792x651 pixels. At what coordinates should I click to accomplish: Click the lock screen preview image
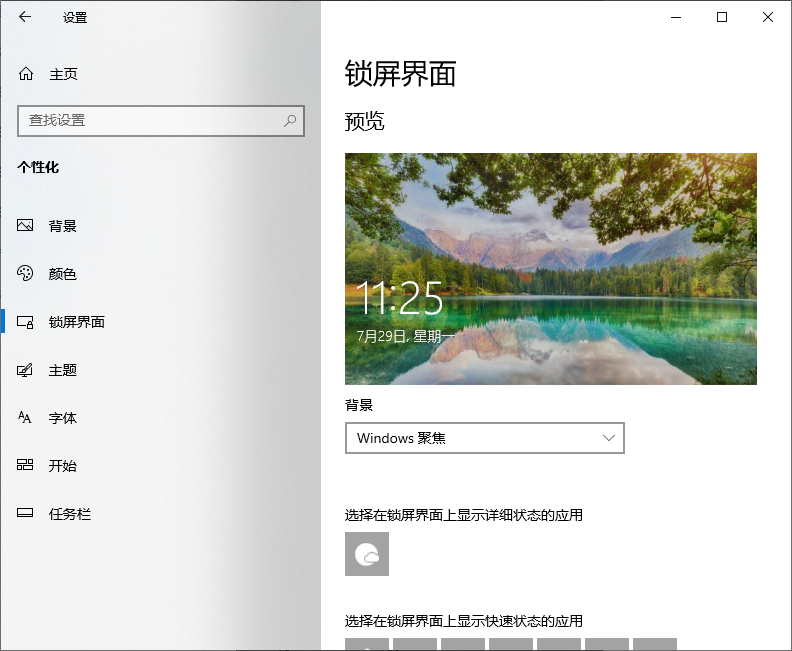pyautogui.click(x=551, y=269)
